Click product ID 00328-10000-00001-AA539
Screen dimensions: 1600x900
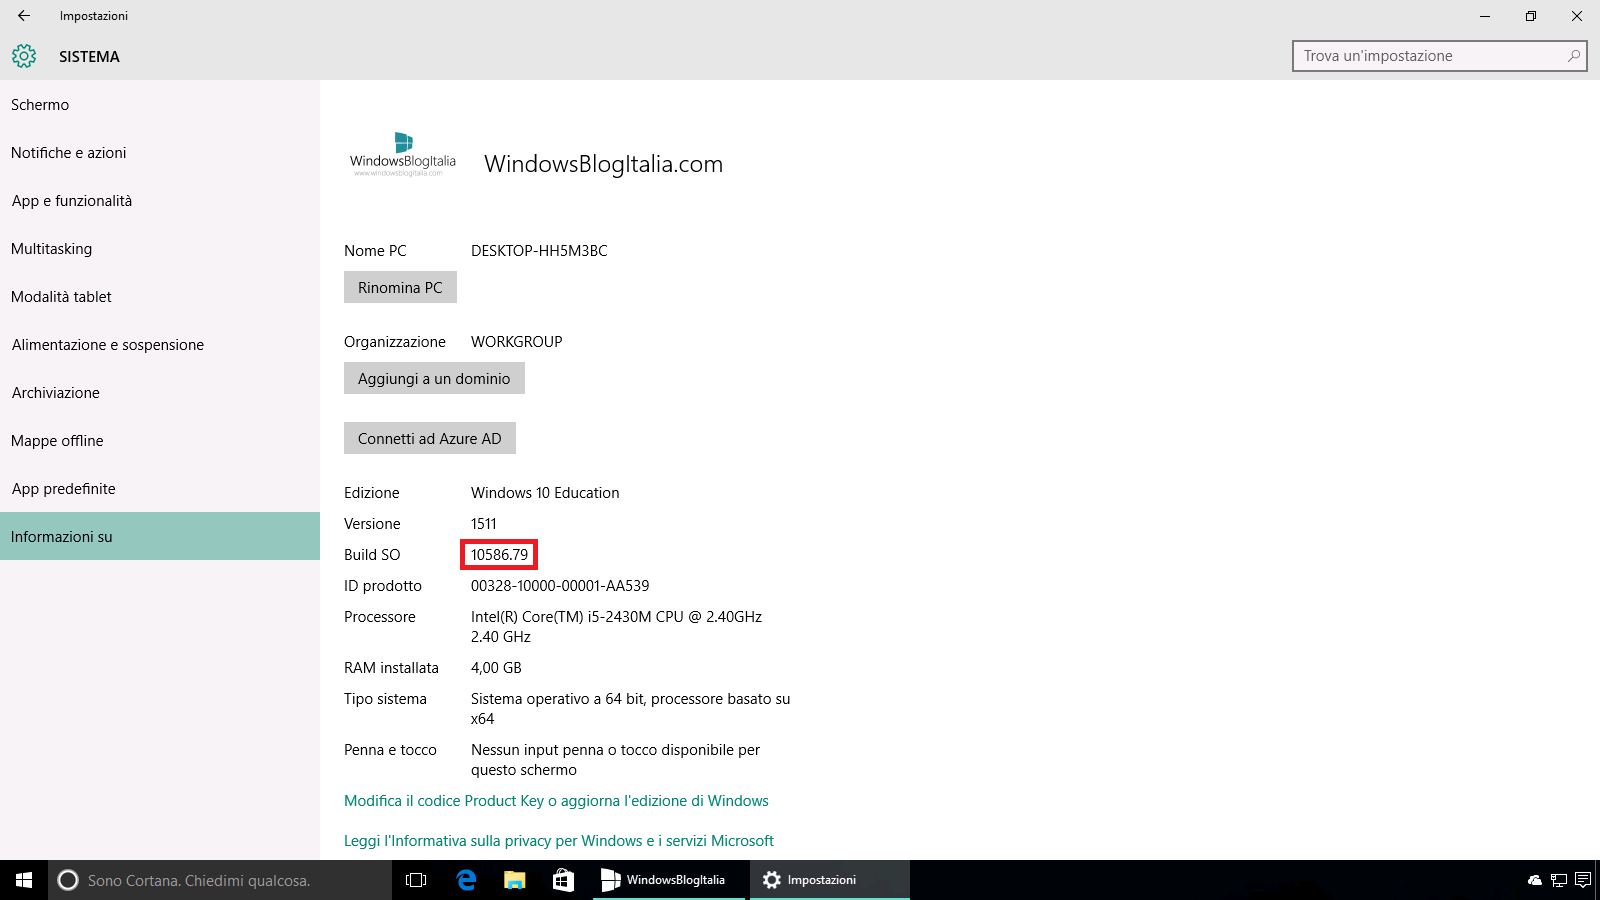click(x=560, y=586)
